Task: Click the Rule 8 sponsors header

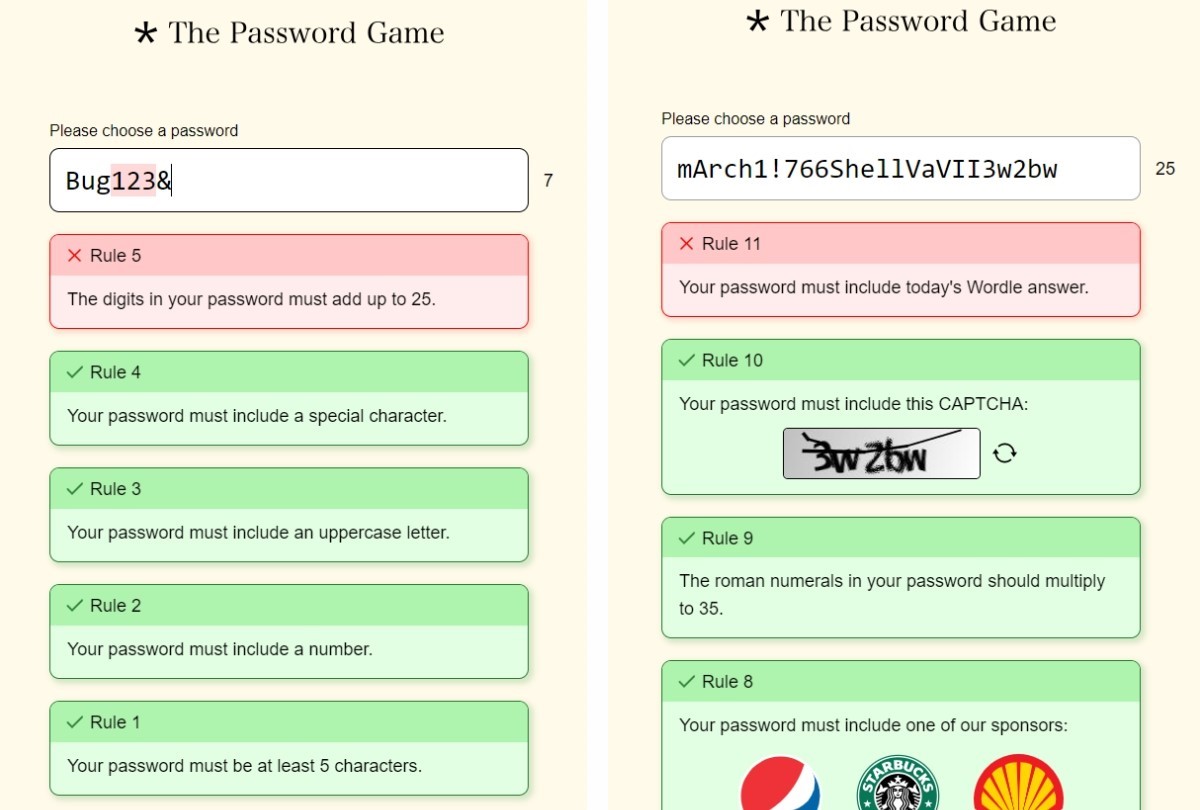Action: [x=900, y=682]
